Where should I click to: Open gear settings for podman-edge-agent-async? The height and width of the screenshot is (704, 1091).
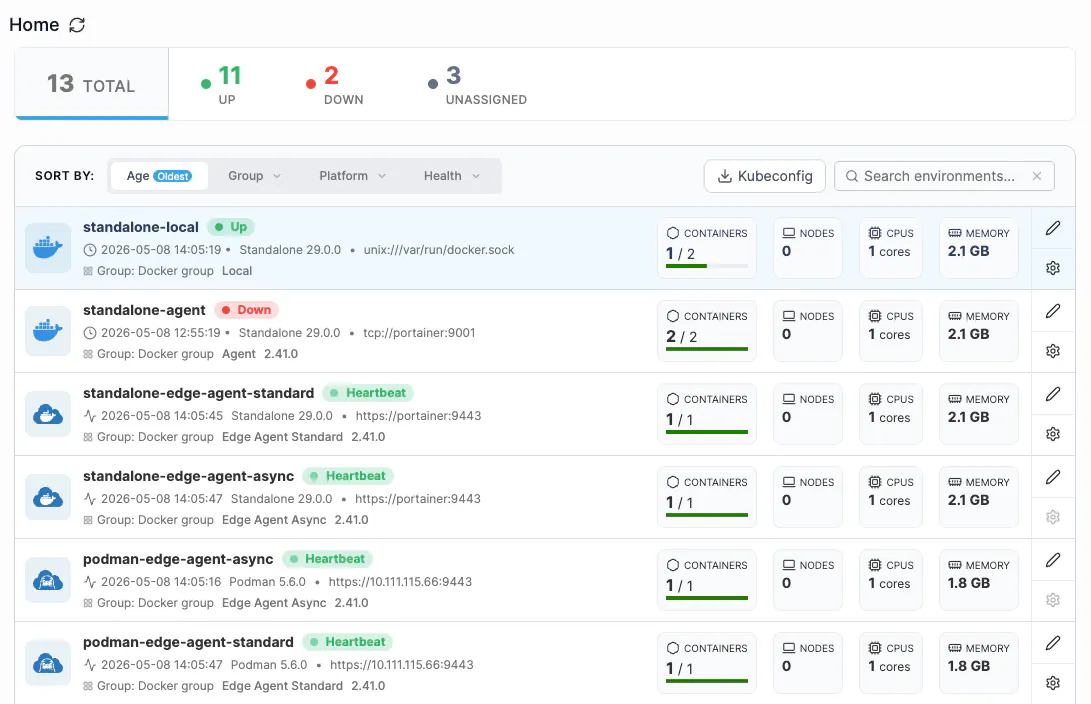click(1053, 600)
